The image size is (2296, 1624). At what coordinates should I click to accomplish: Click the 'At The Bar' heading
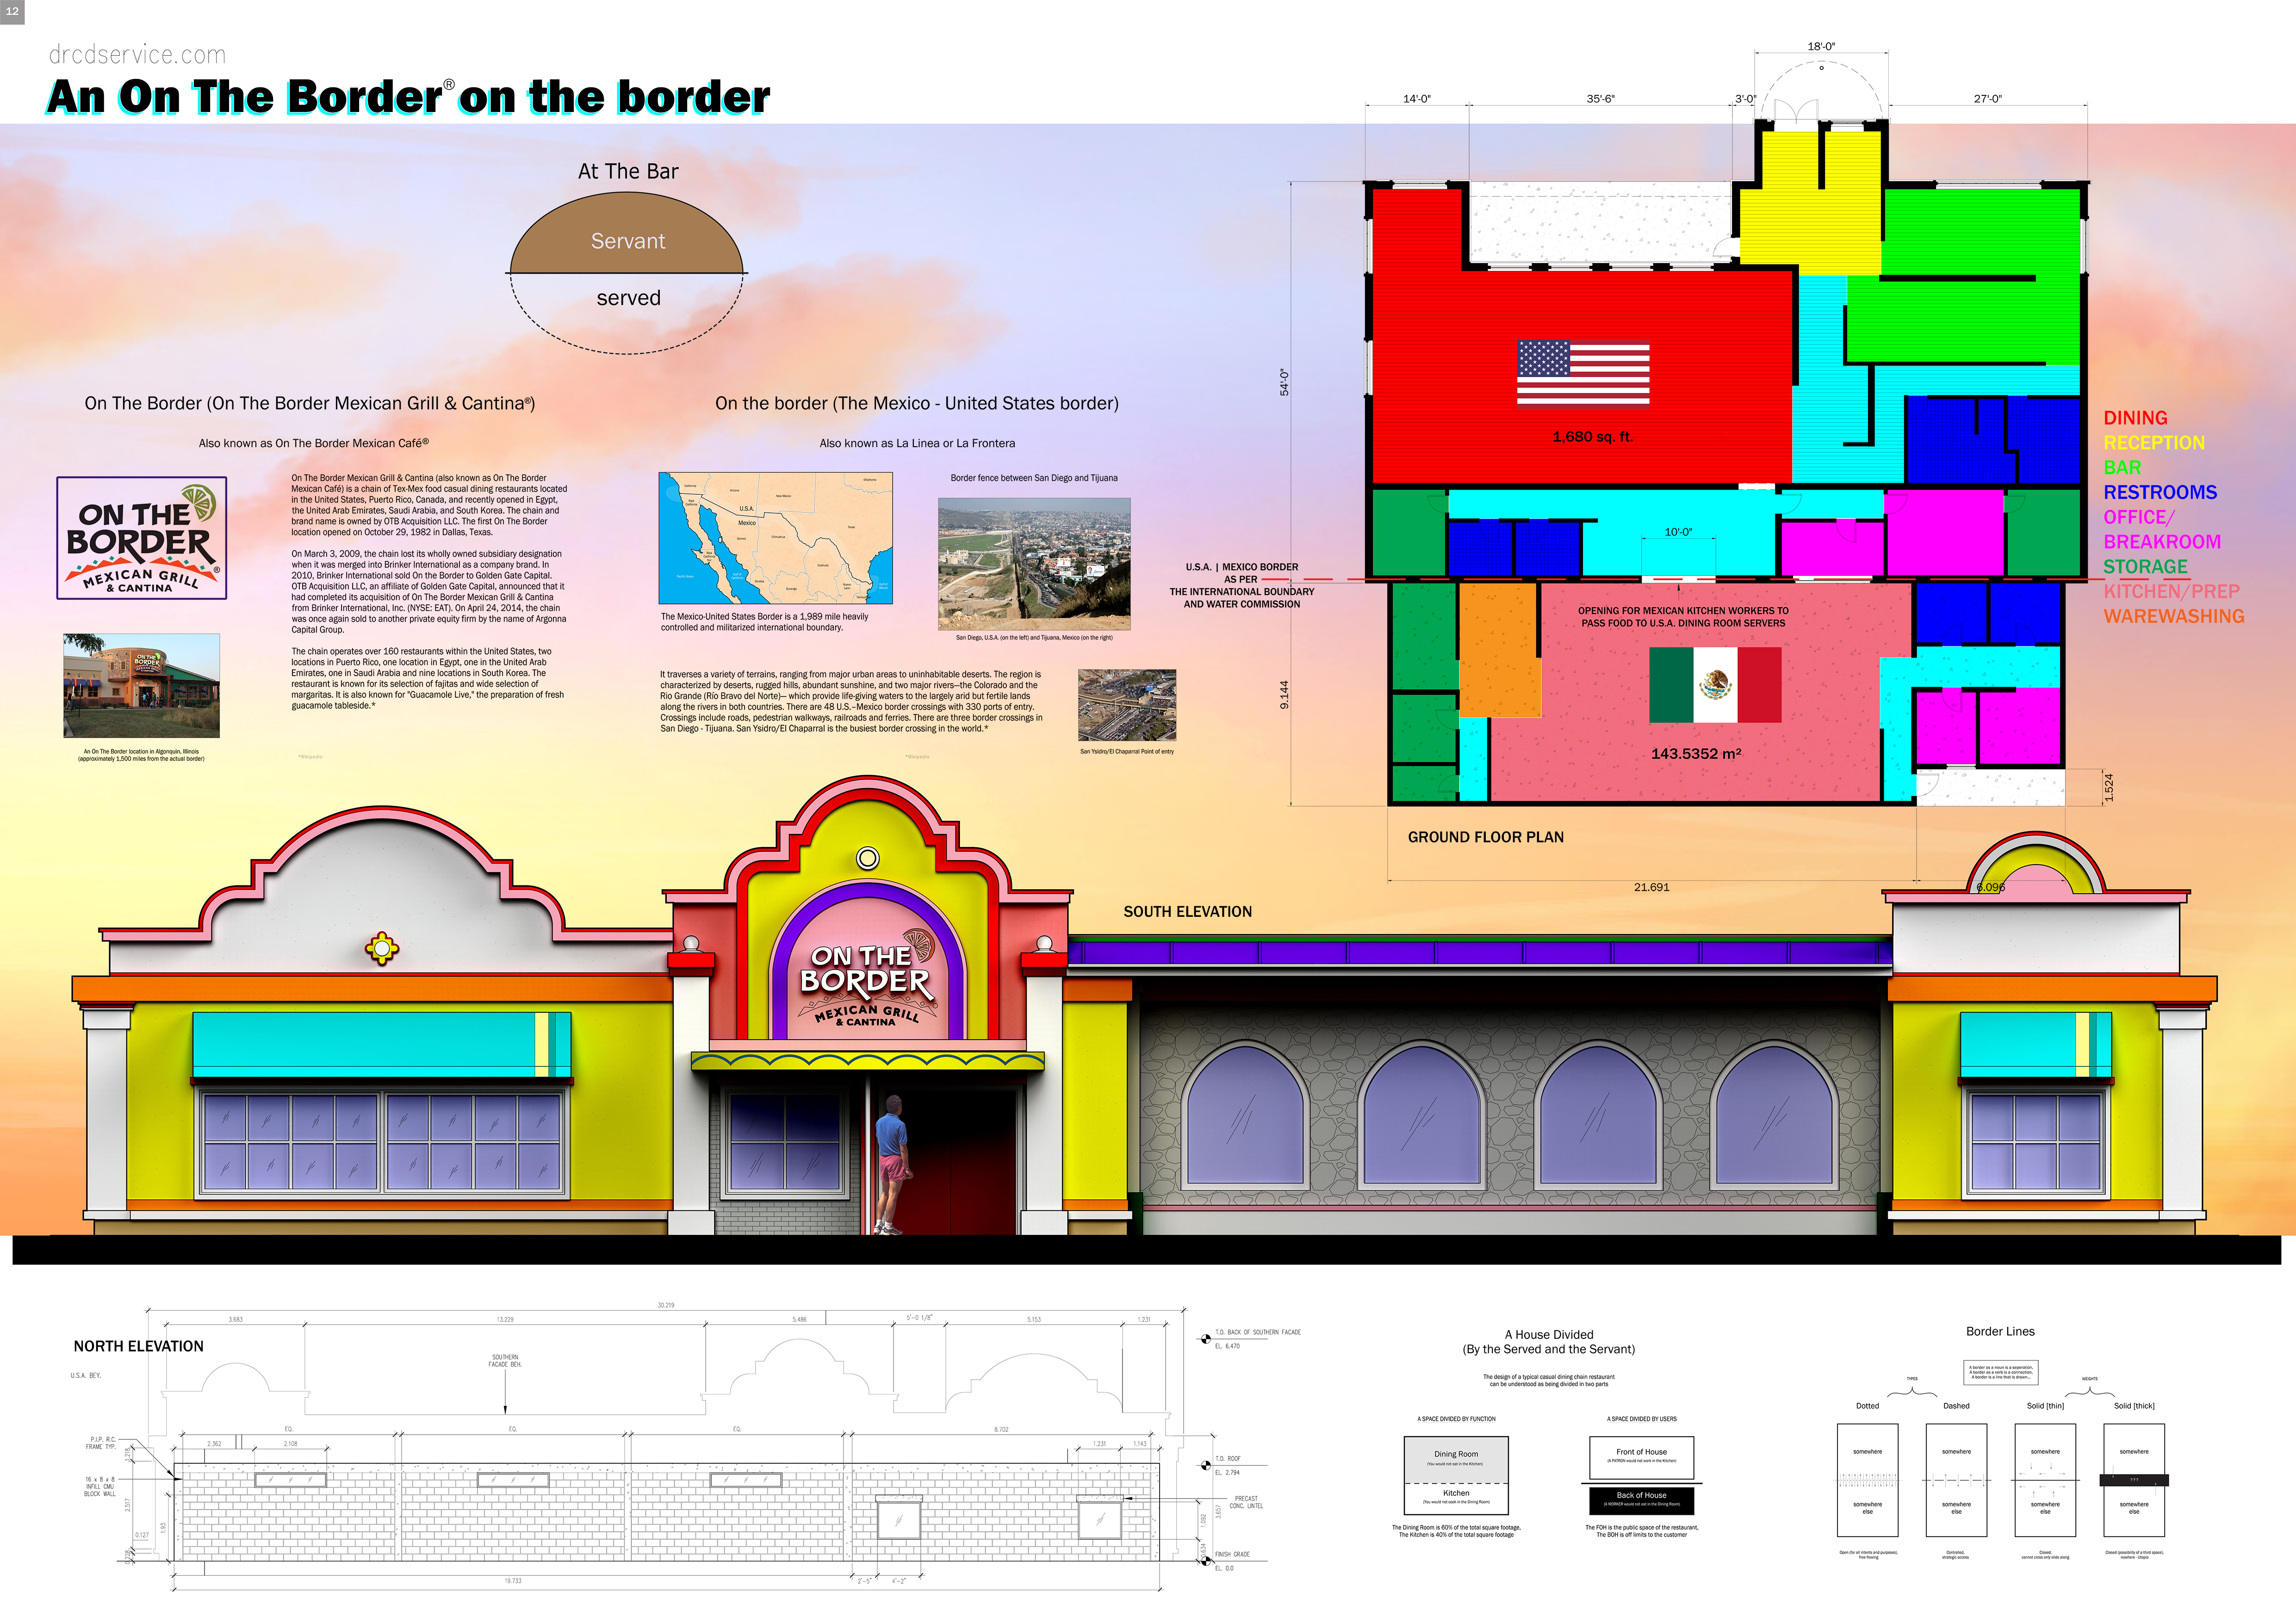point(628,171)
